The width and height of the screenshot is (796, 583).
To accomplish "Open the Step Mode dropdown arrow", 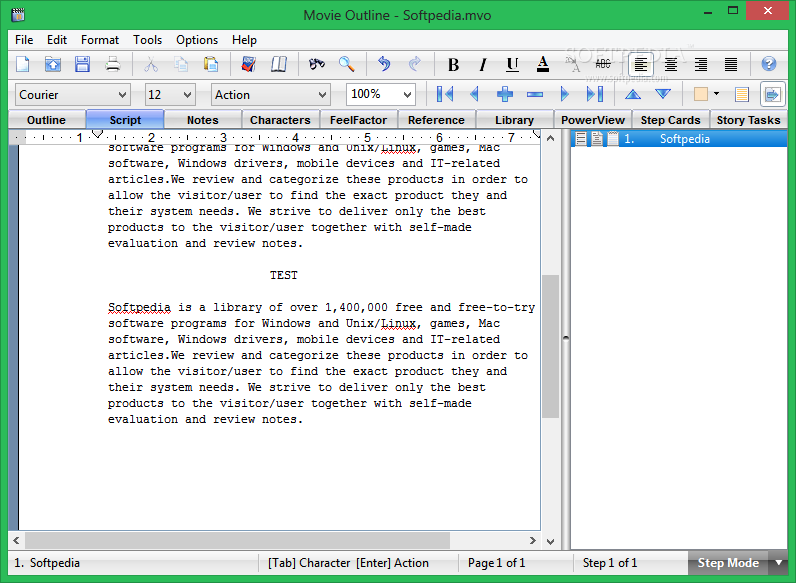I will (x=779, y=563).
